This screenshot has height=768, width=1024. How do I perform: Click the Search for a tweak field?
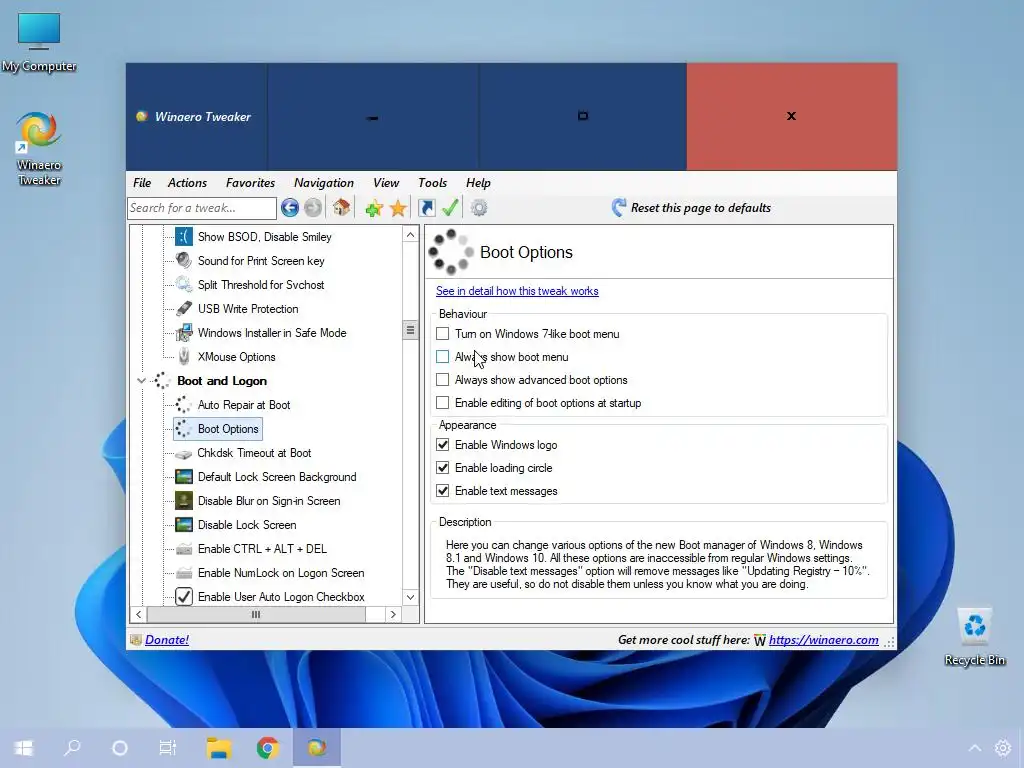pyautogui.click(x=202, y=208)
